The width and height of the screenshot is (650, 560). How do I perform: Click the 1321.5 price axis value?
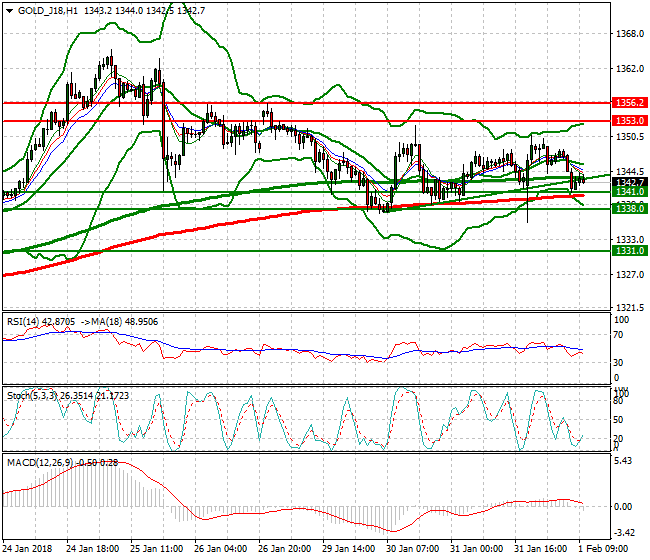click(x=630, y=308)
